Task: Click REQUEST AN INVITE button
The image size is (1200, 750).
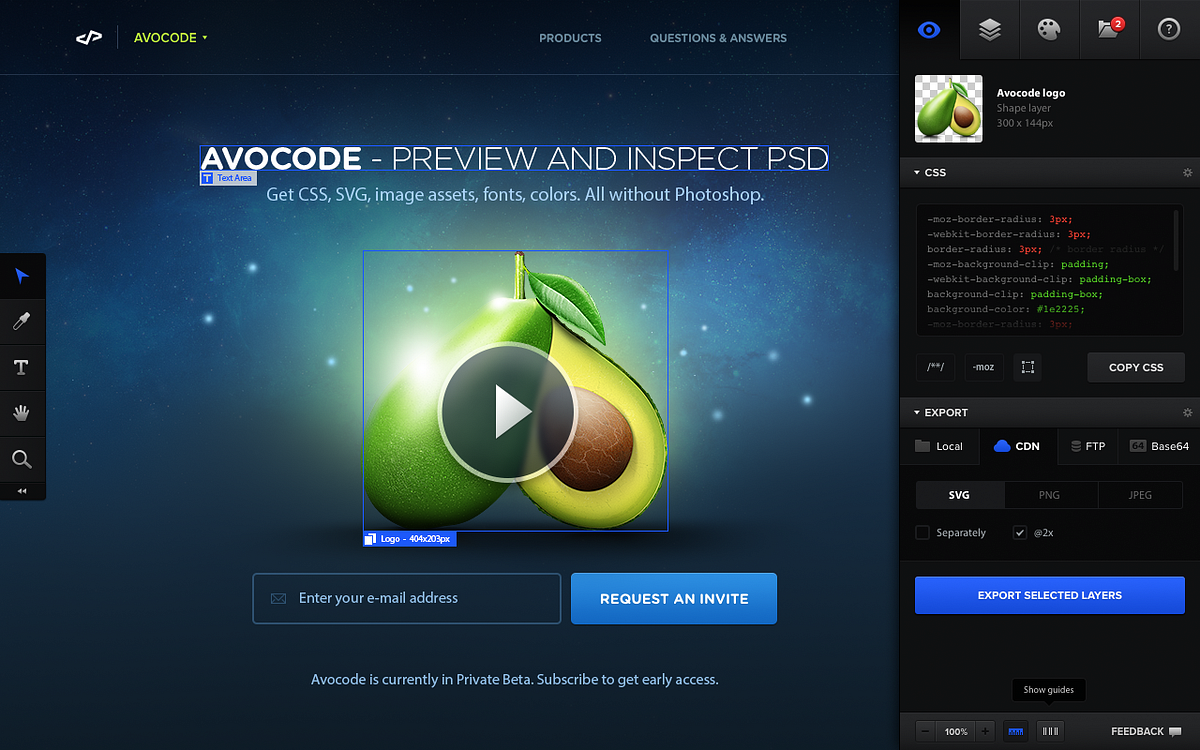Action: click(674, 598)
